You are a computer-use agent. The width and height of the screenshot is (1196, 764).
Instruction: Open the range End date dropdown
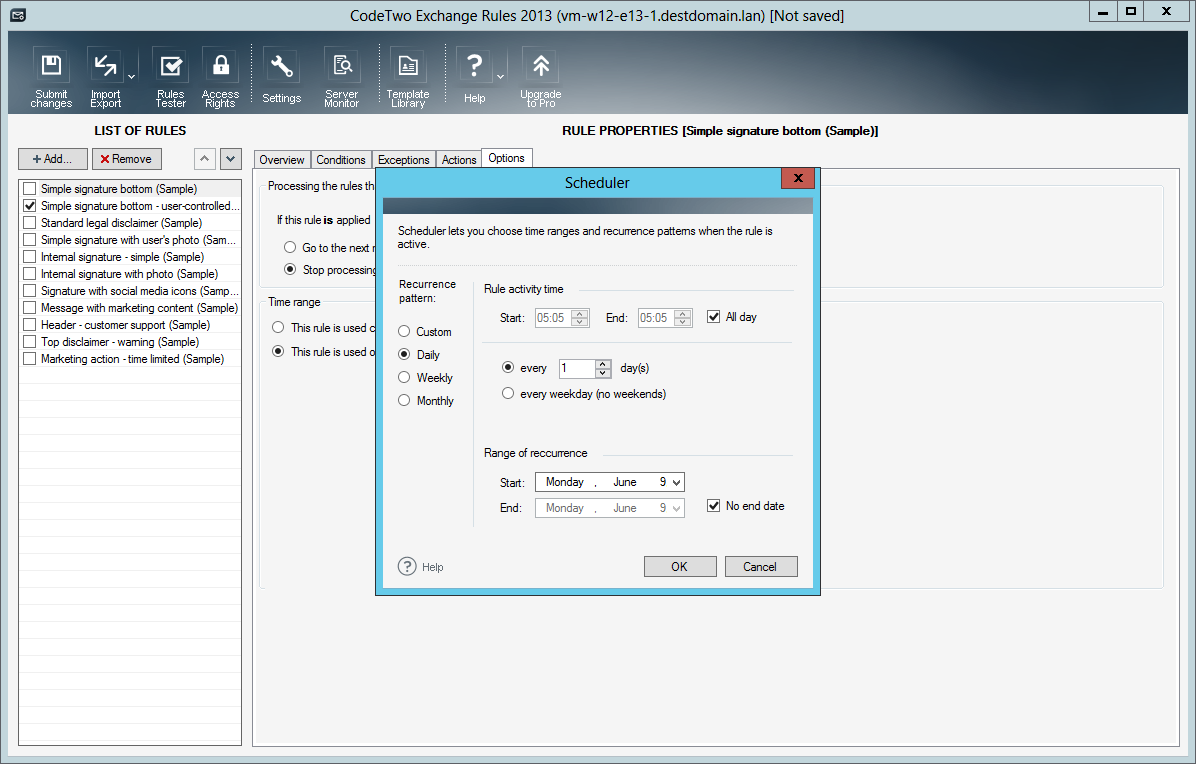pos(677,508)
